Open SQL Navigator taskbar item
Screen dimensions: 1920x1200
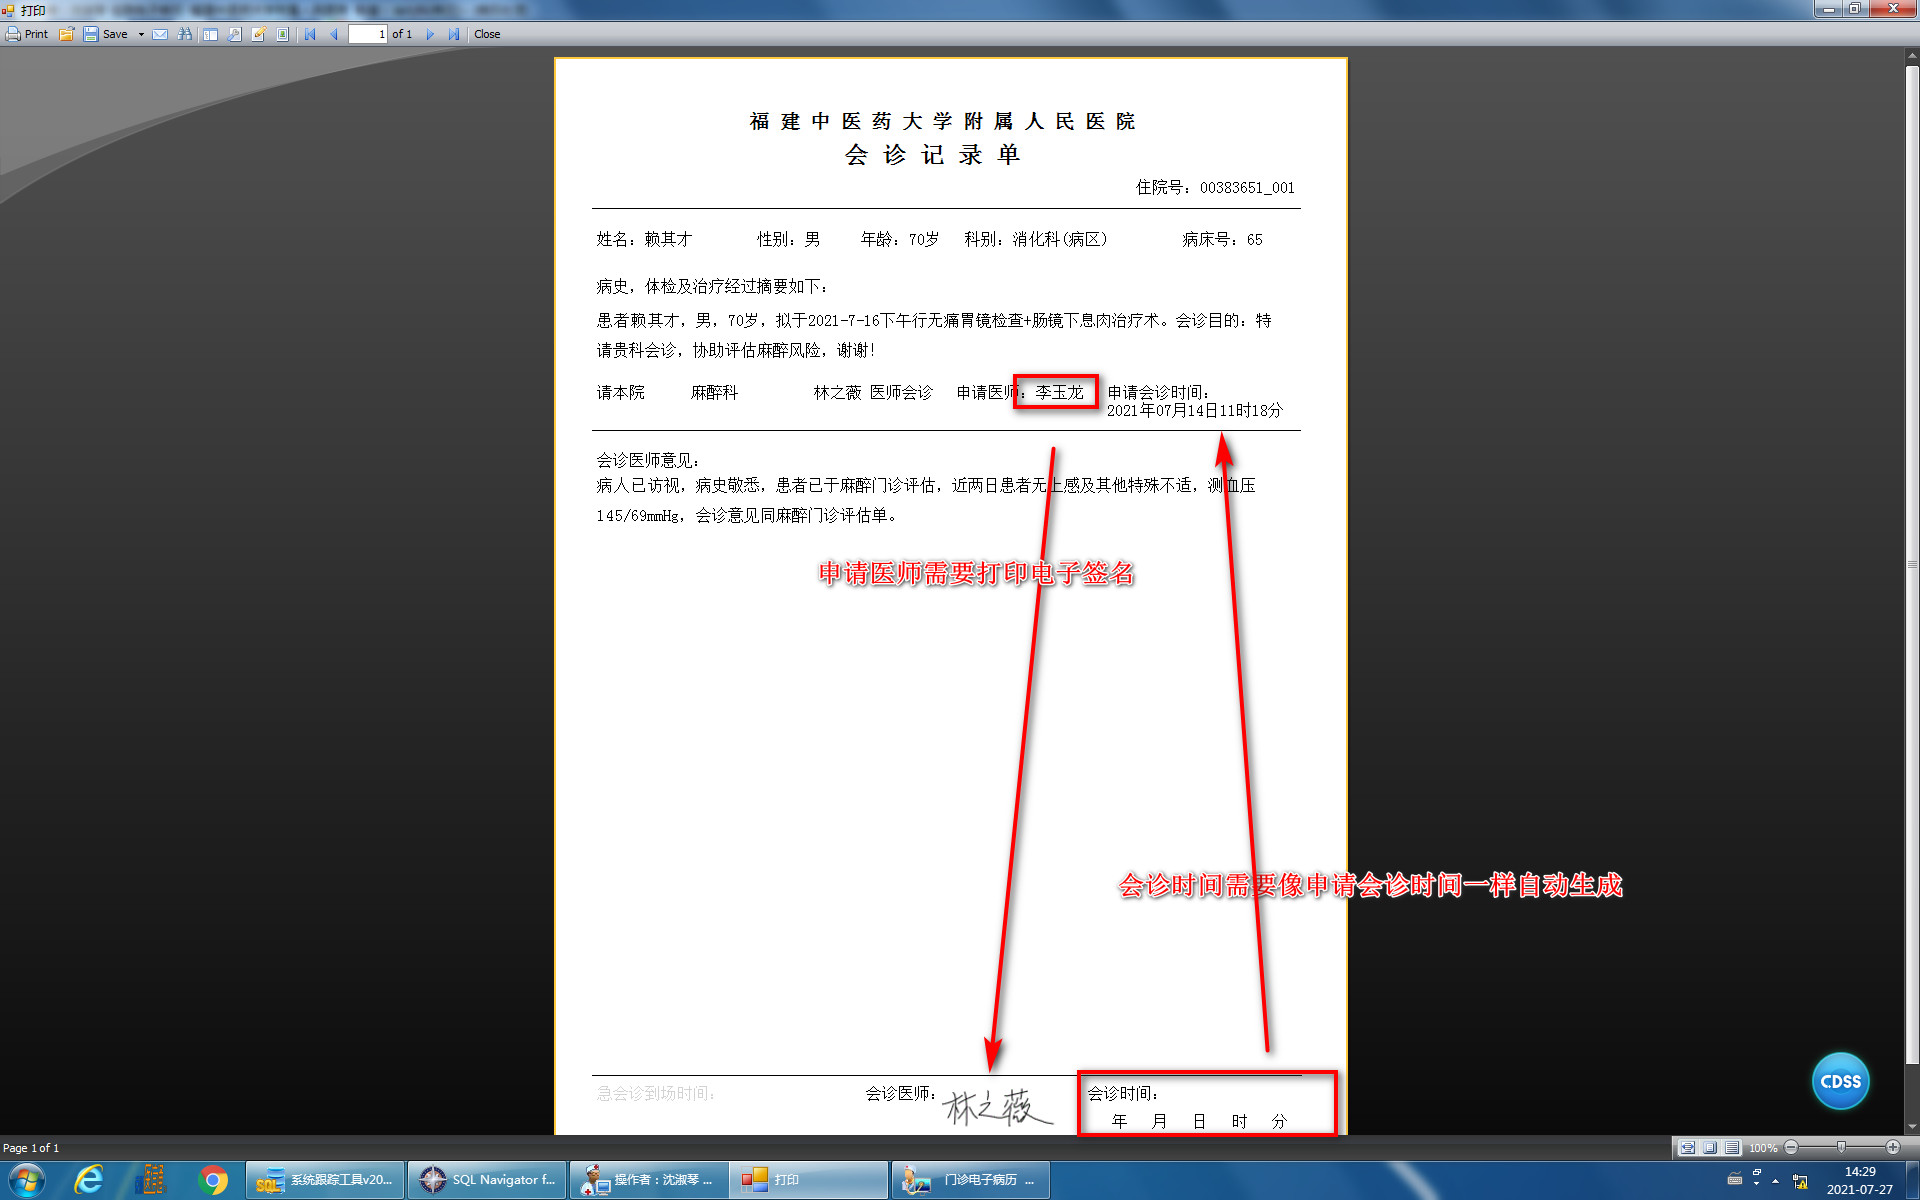[x=488, y=1180]
